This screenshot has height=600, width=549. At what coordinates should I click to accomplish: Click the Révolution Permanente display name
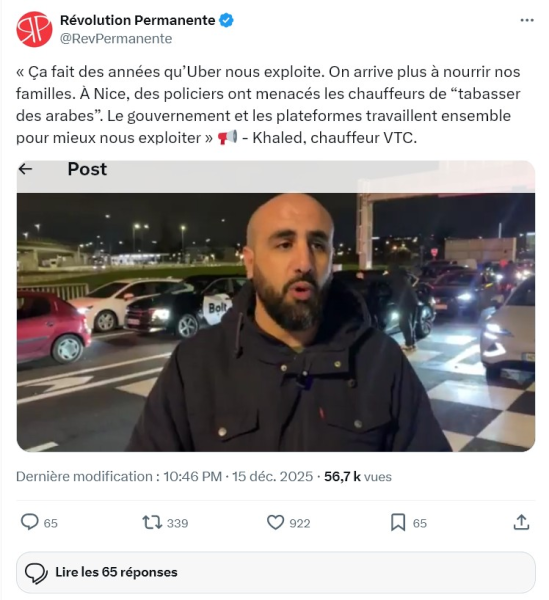(138, 20)
